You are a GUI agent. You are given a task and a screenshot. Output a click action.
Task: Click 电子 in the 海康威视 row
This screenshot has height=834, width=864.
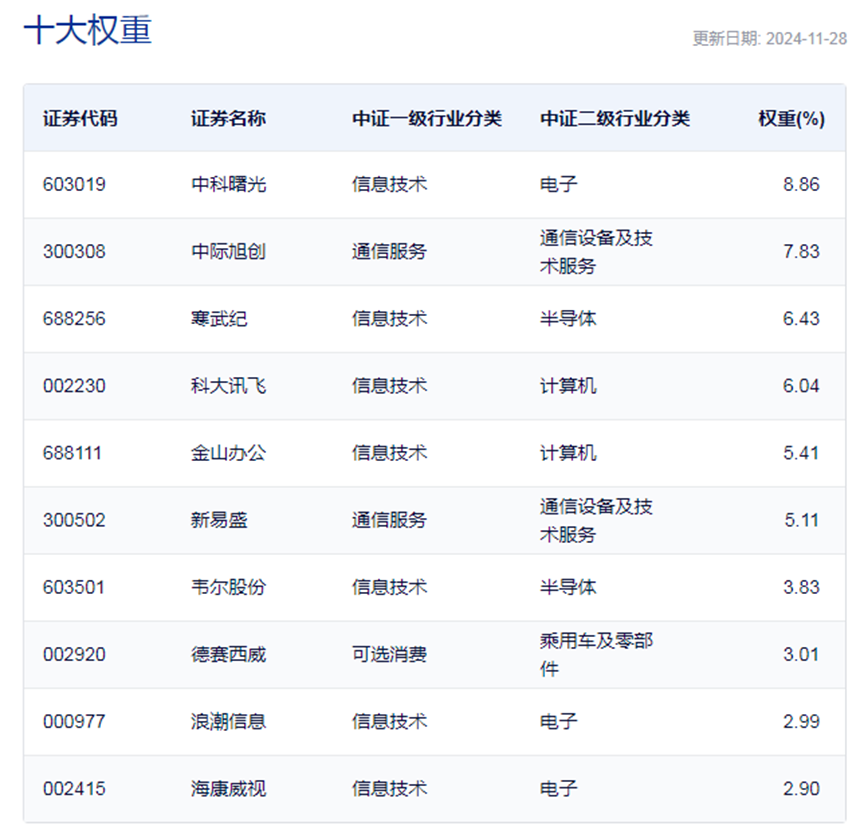[559, 789]
